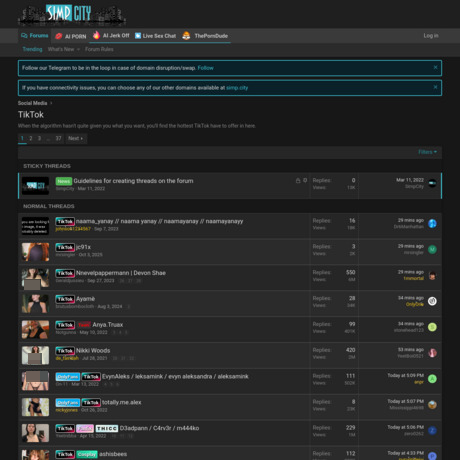
Task: Select the Trending tab
Action: [x=32, y=49]
